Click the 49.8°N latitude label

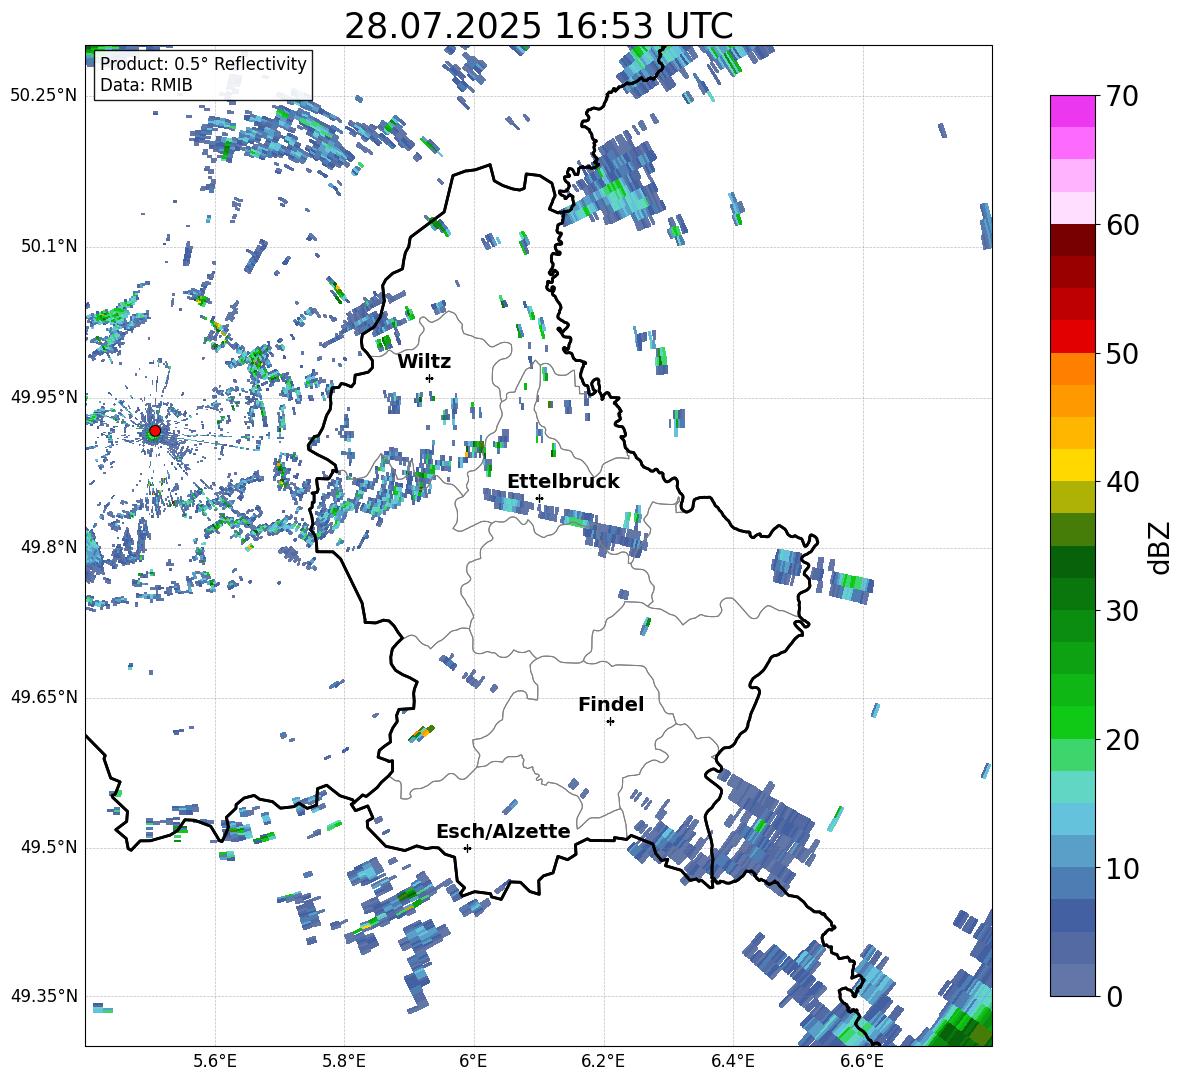[49, 547]
